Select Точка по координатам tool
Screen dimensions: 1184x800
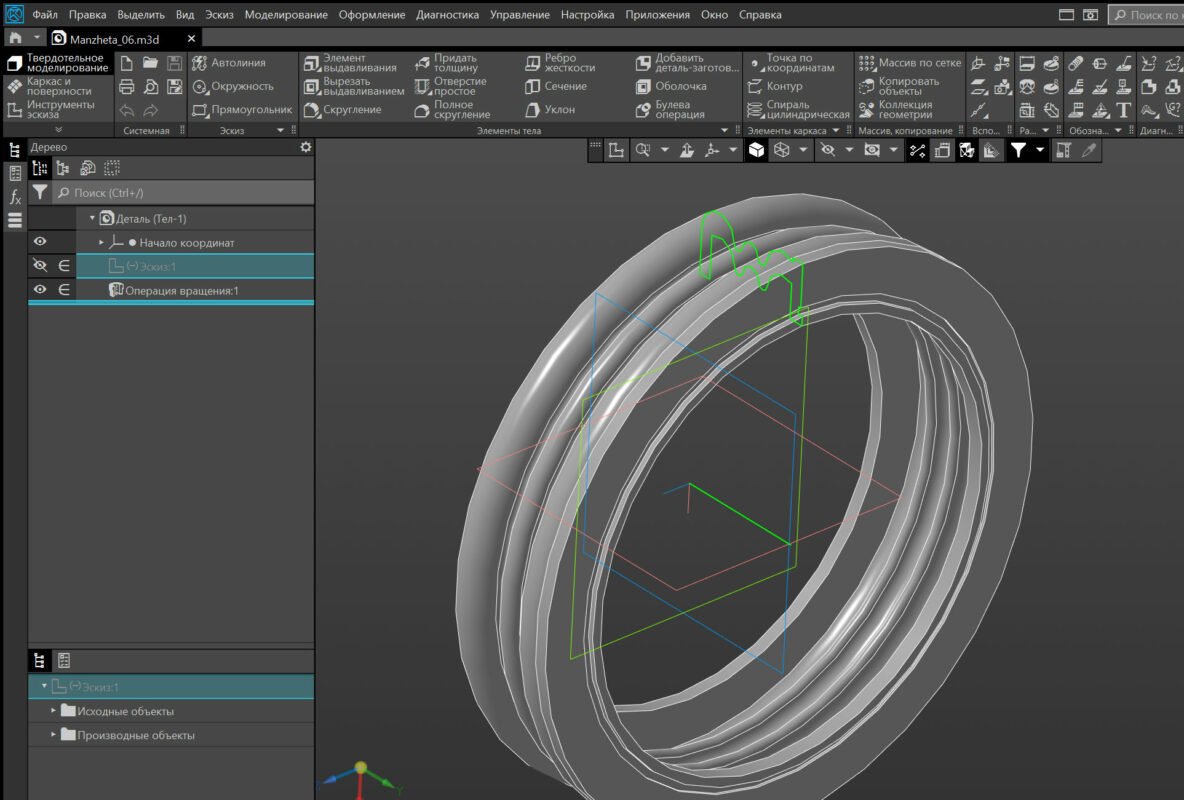point(791,63)
